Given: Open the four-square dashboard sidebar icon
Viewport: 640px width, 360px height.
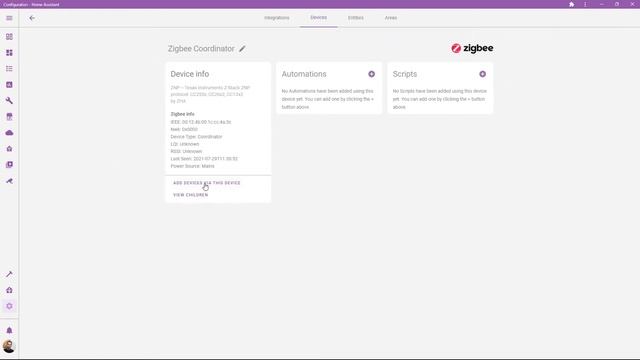Looking at the screenshot, I should pyautogui.click(x=9, y=53).
